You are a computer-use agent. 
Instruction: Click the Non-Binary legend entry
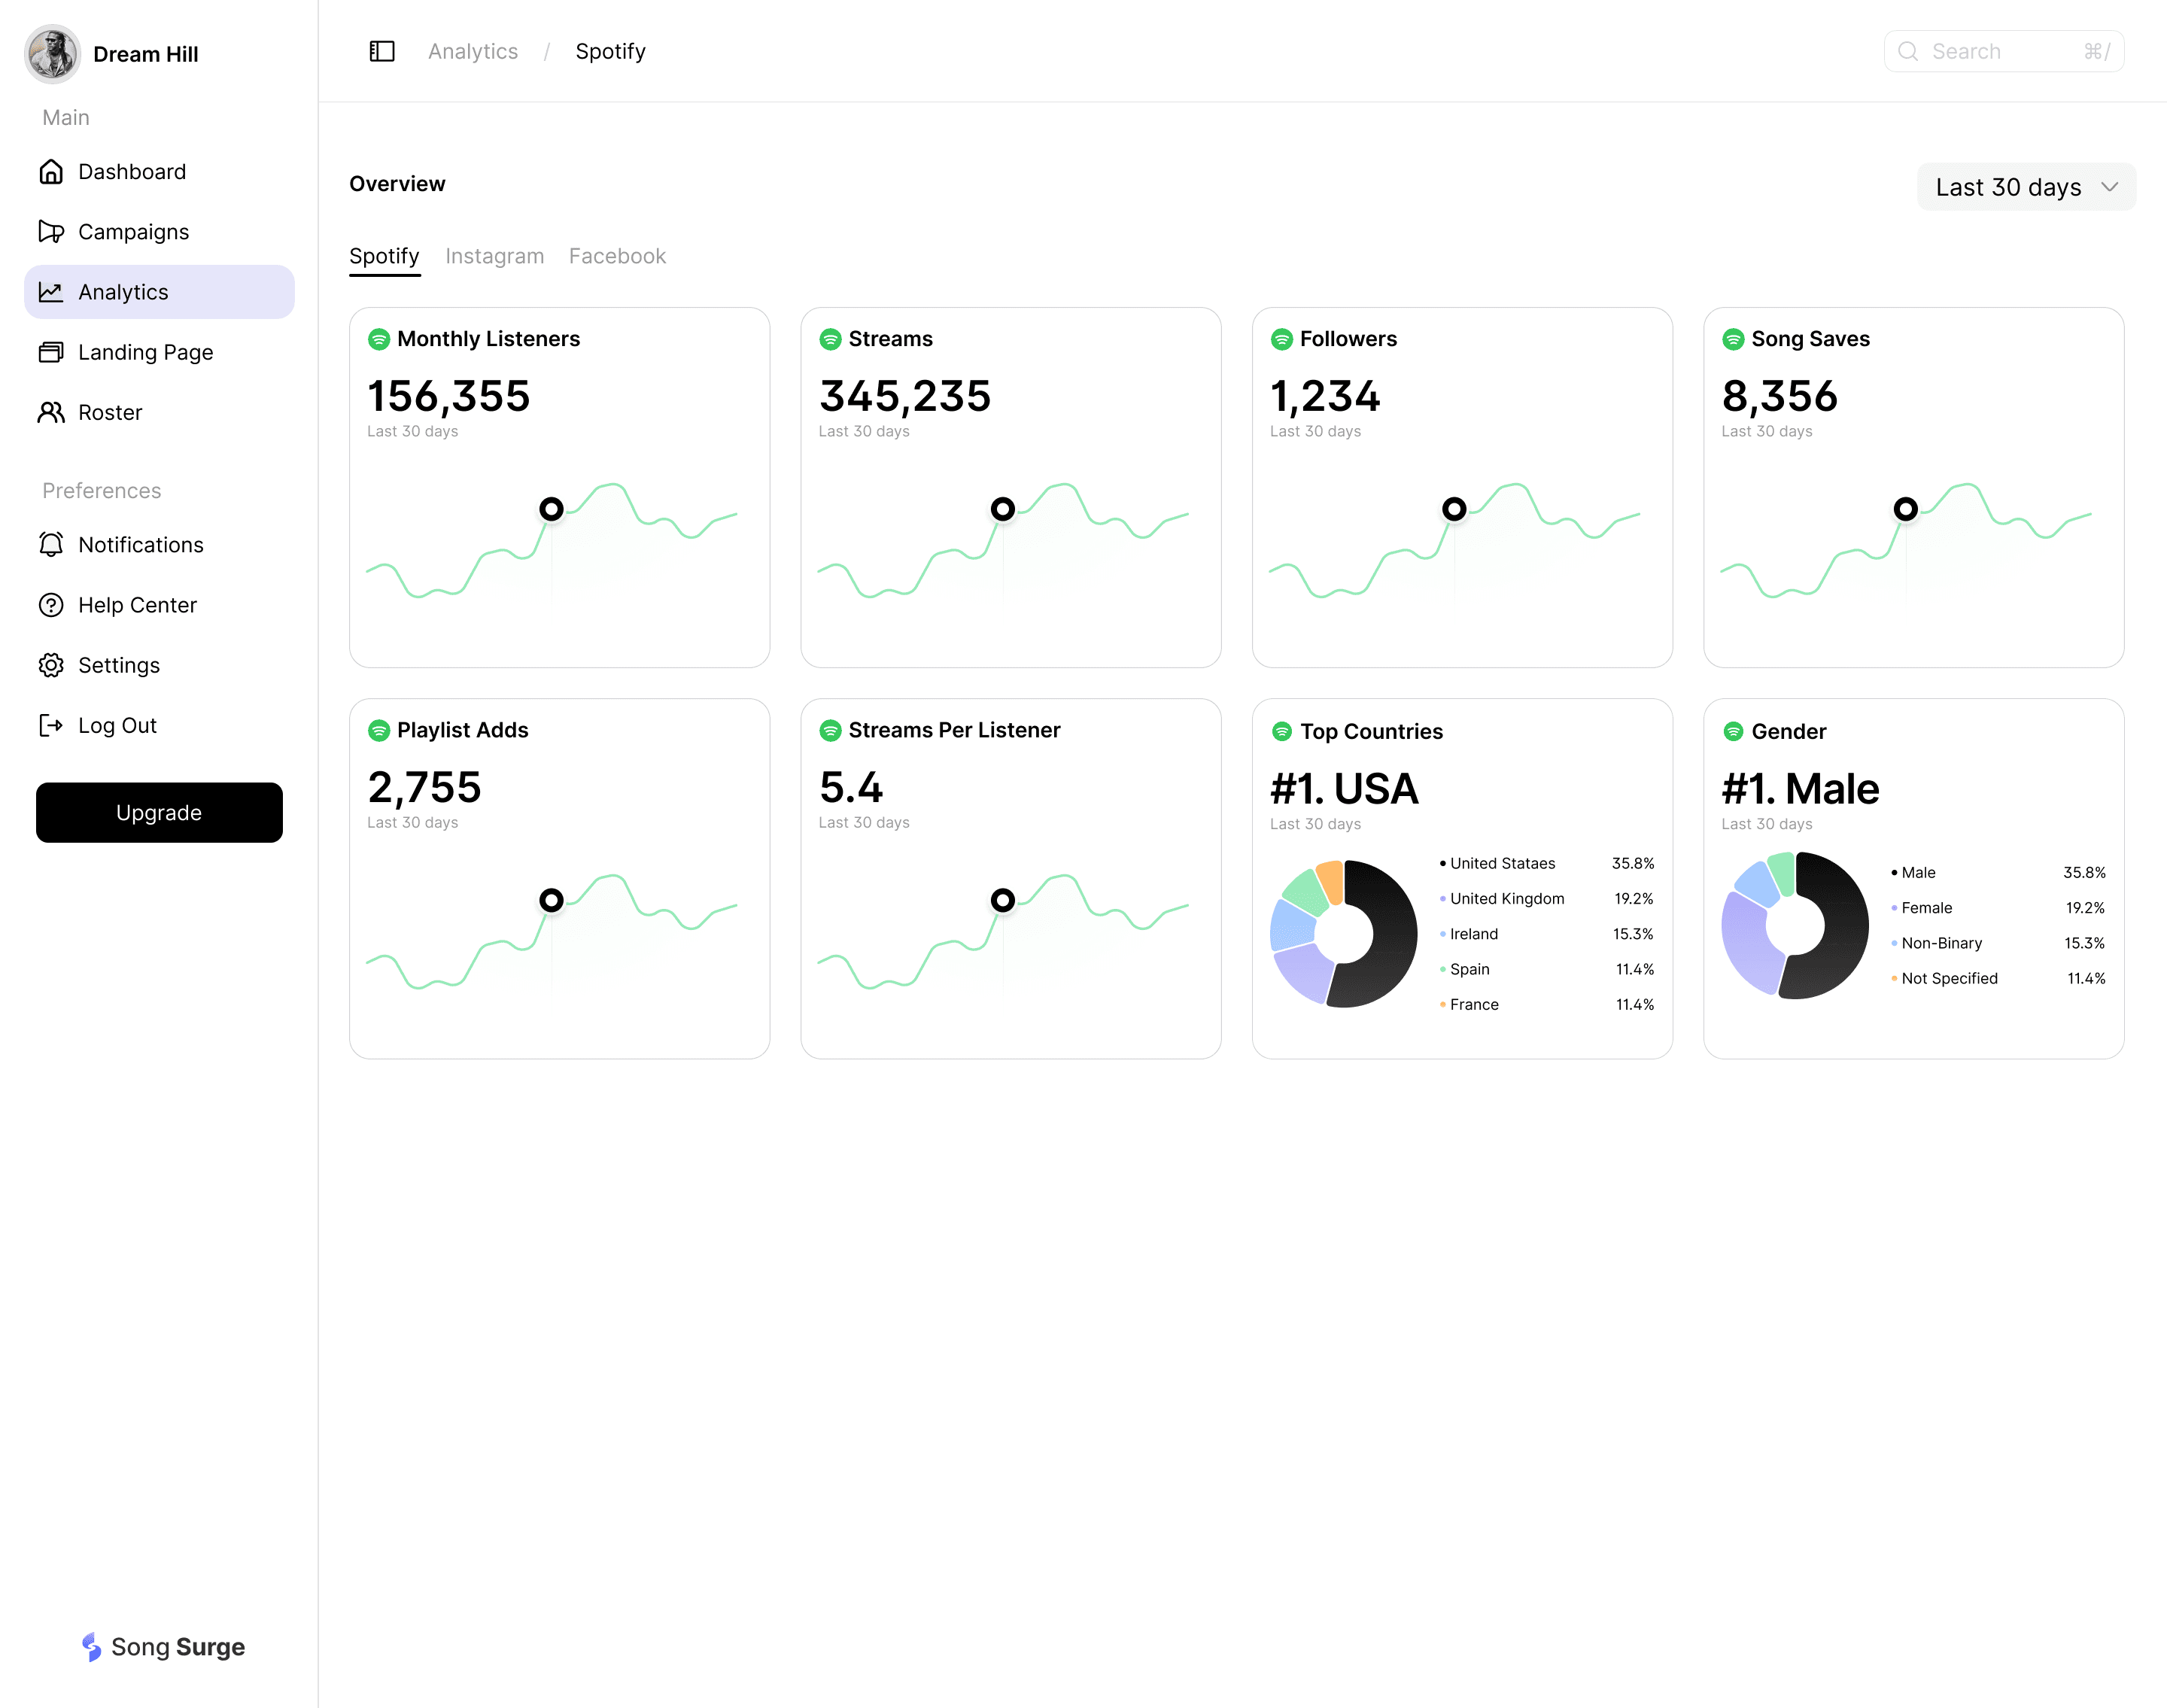point(1997,942)
